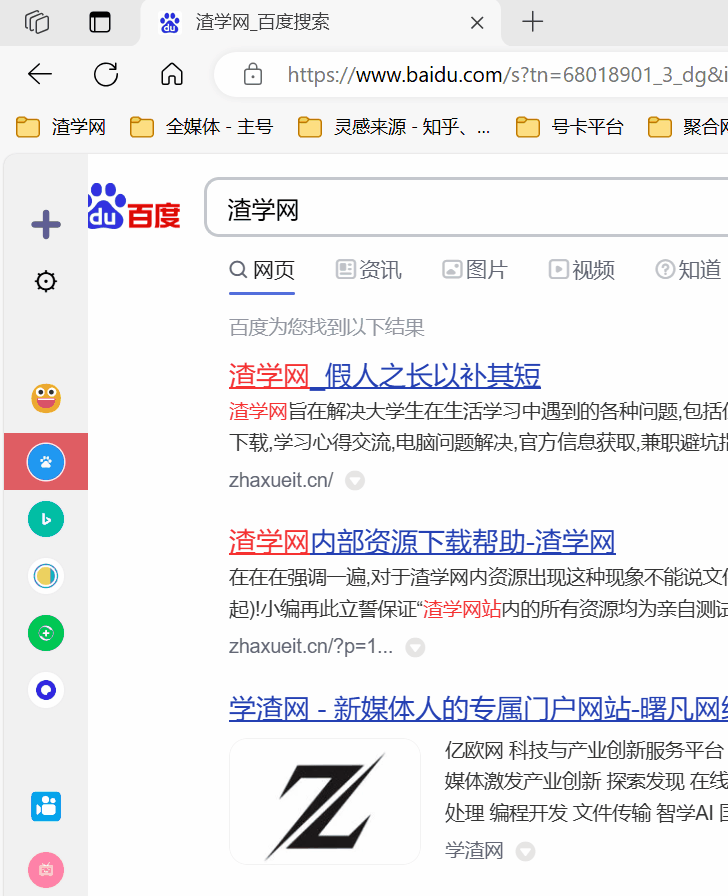Click the zhaxueit.cn/ source URL
The width and height of the screenshot is (728, 896).
tap(281, 481)
